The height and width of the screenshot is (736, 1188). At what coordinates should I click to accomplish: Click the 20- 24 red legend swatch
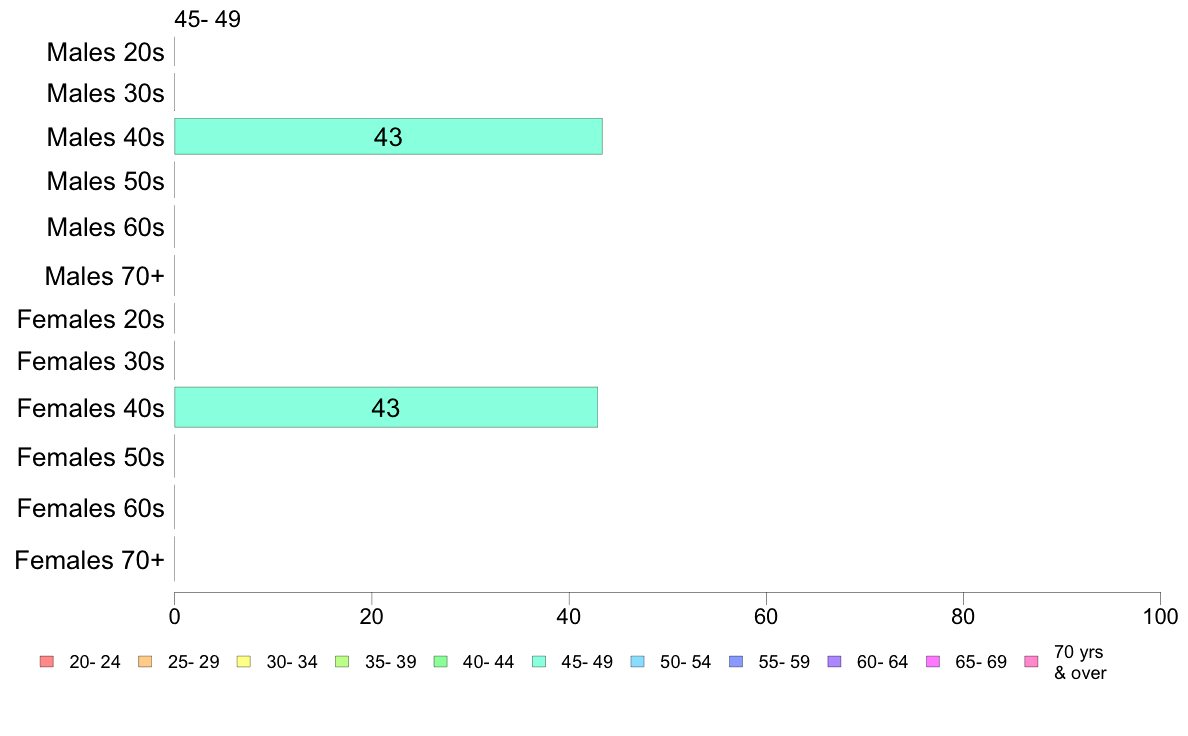tap(47, 662)
